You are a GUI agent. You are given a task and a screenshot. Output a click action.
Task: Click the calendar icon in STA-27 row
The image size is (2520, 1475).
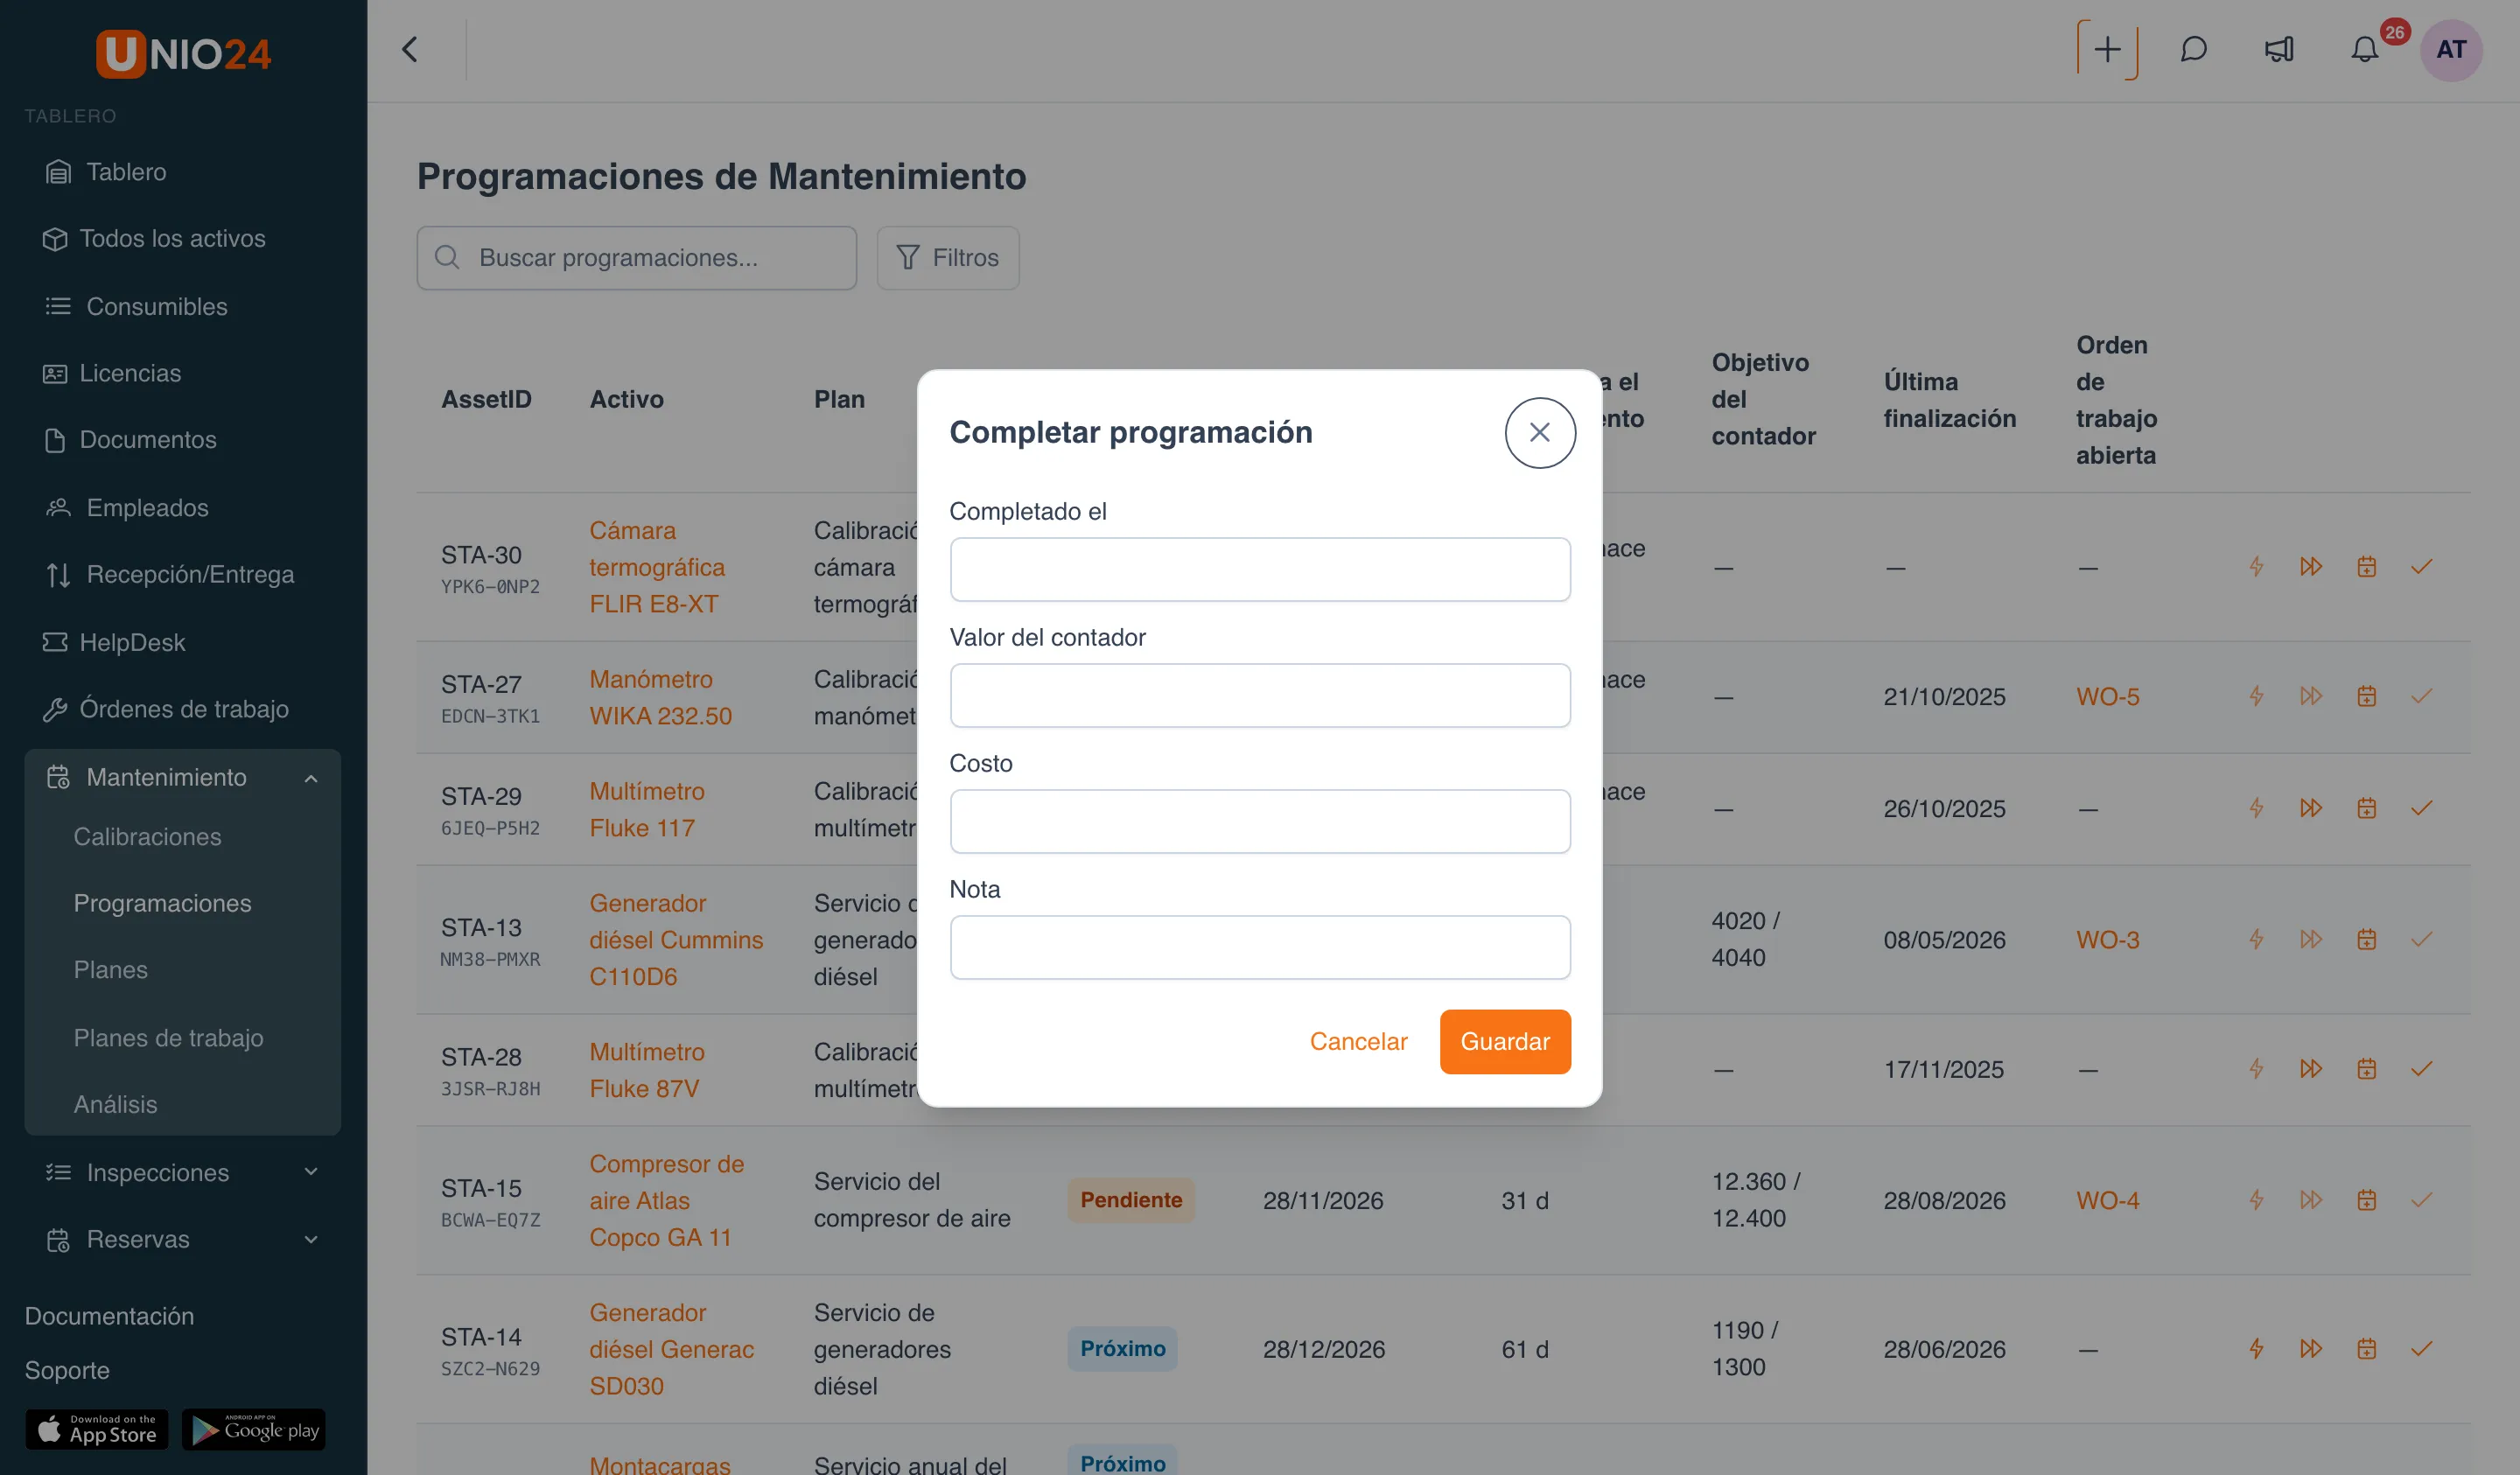(2366, 696)
